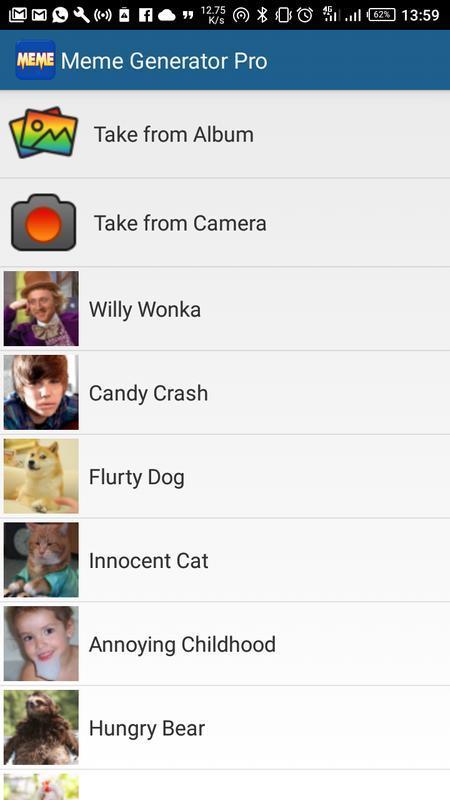Tap the Facebook notification icon in status bar
450x800 pixels.
click(x=145, y=15)
